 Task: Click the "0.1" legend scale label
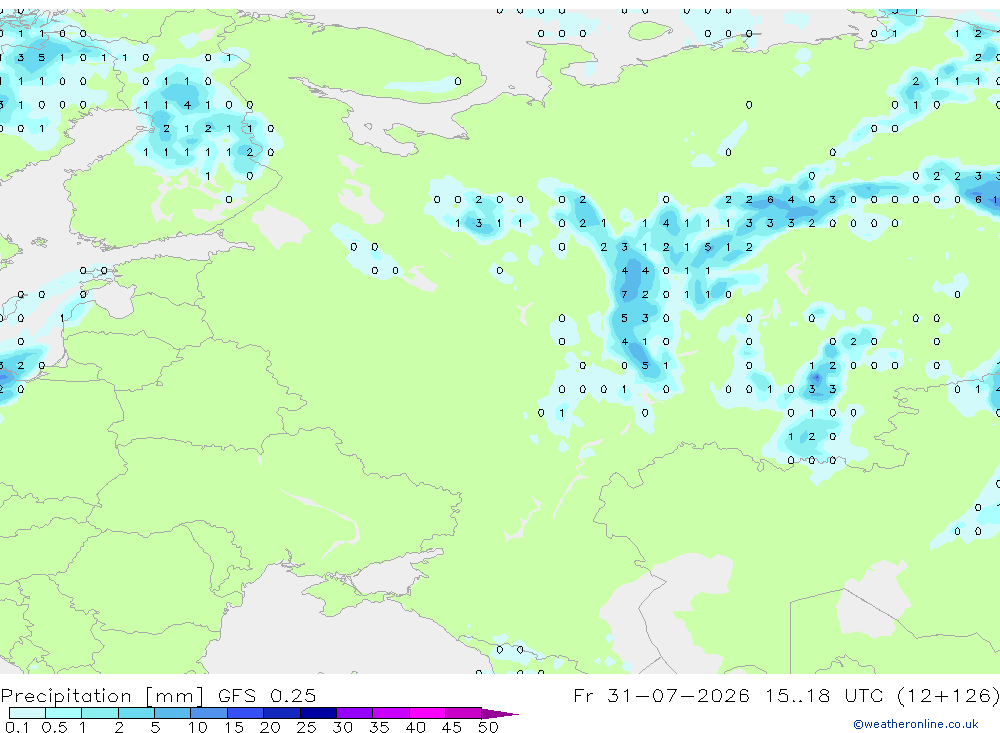click(x=17, y=727)
